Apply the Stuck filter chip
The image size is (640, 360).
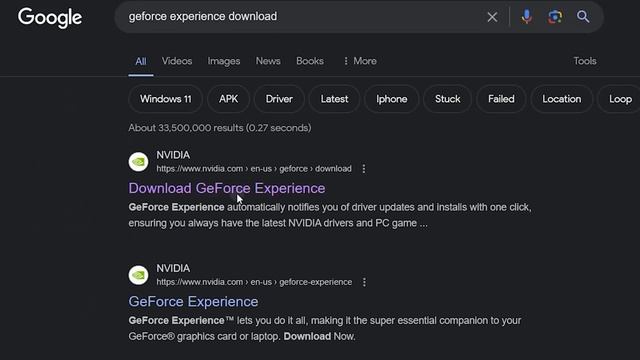447,99
